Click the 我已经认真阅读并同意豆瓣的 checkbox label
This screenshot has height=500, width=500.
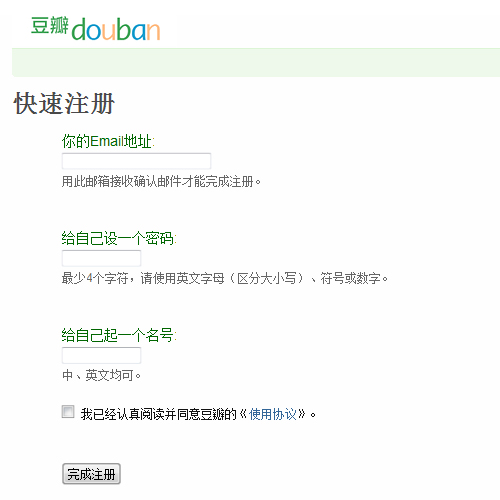[158, 414]
